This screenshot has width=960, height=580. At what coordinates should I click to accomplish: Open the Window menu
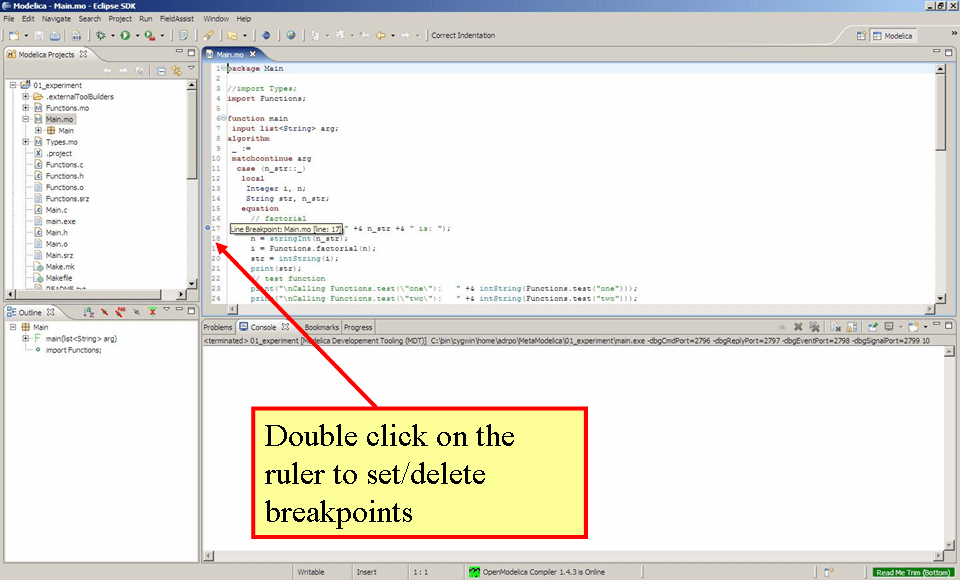click(x=216, y=18)
